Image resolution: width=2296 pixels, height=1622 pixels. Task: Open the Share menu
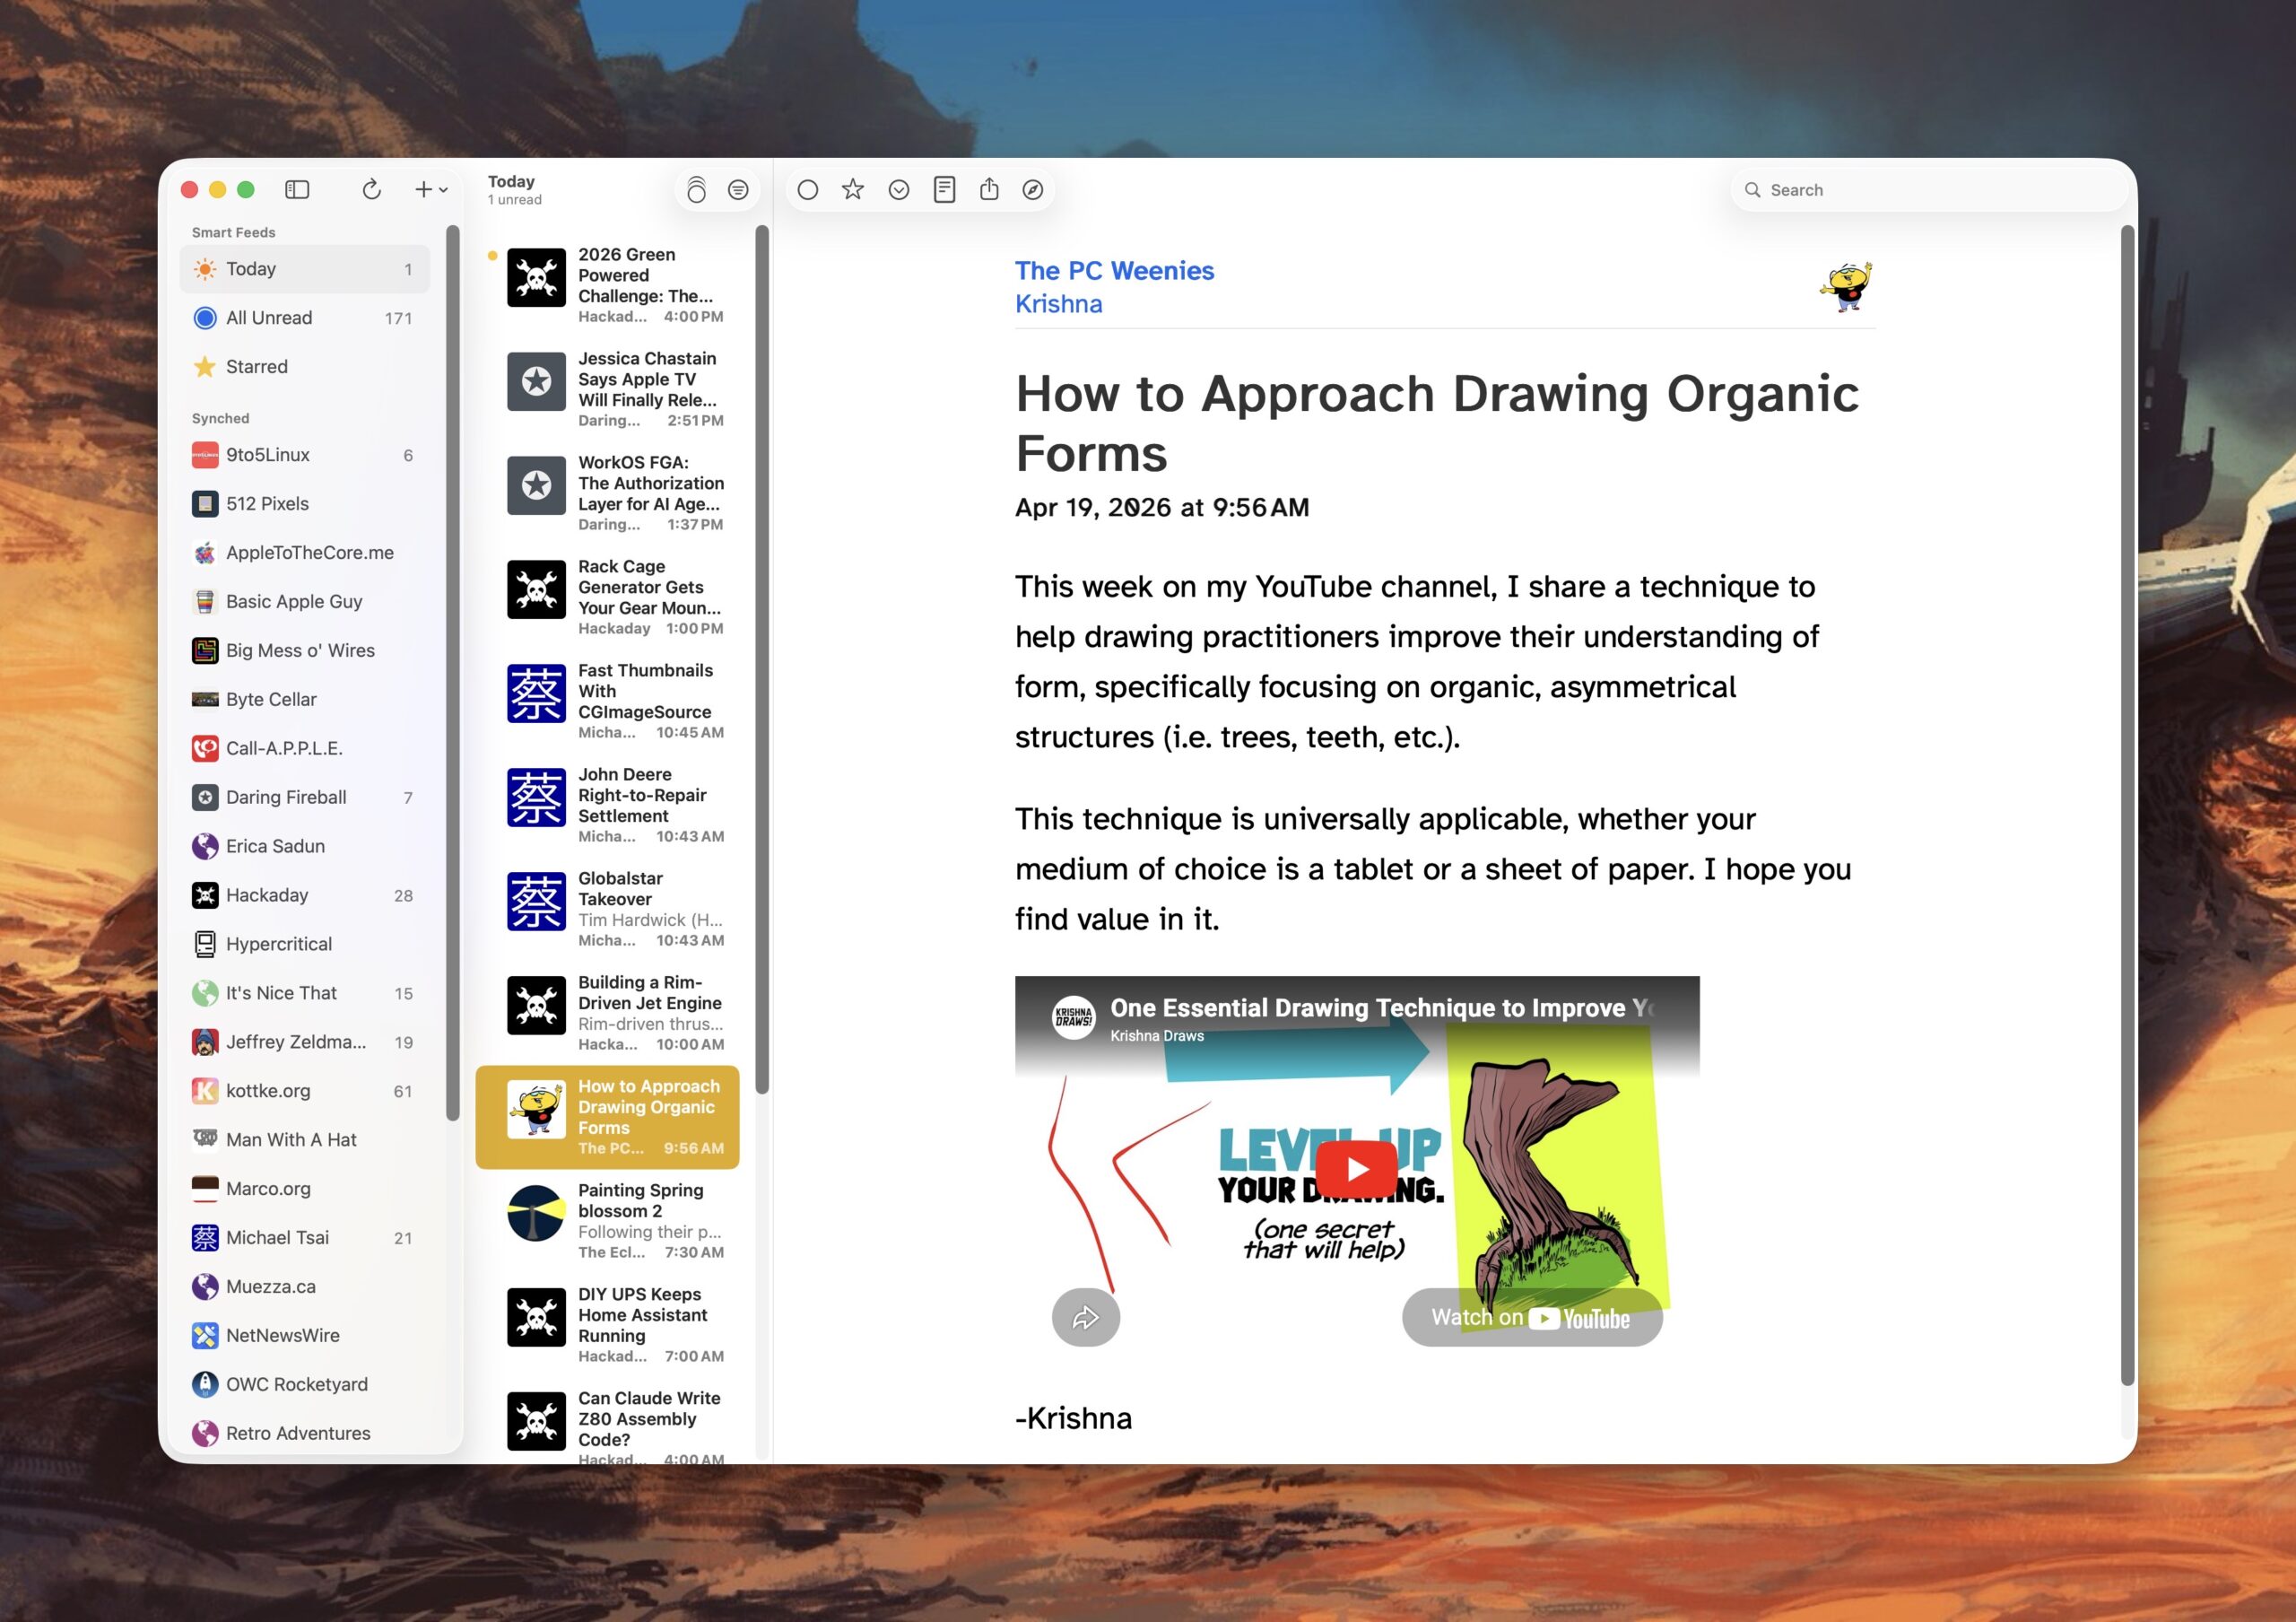pos(989,189)
